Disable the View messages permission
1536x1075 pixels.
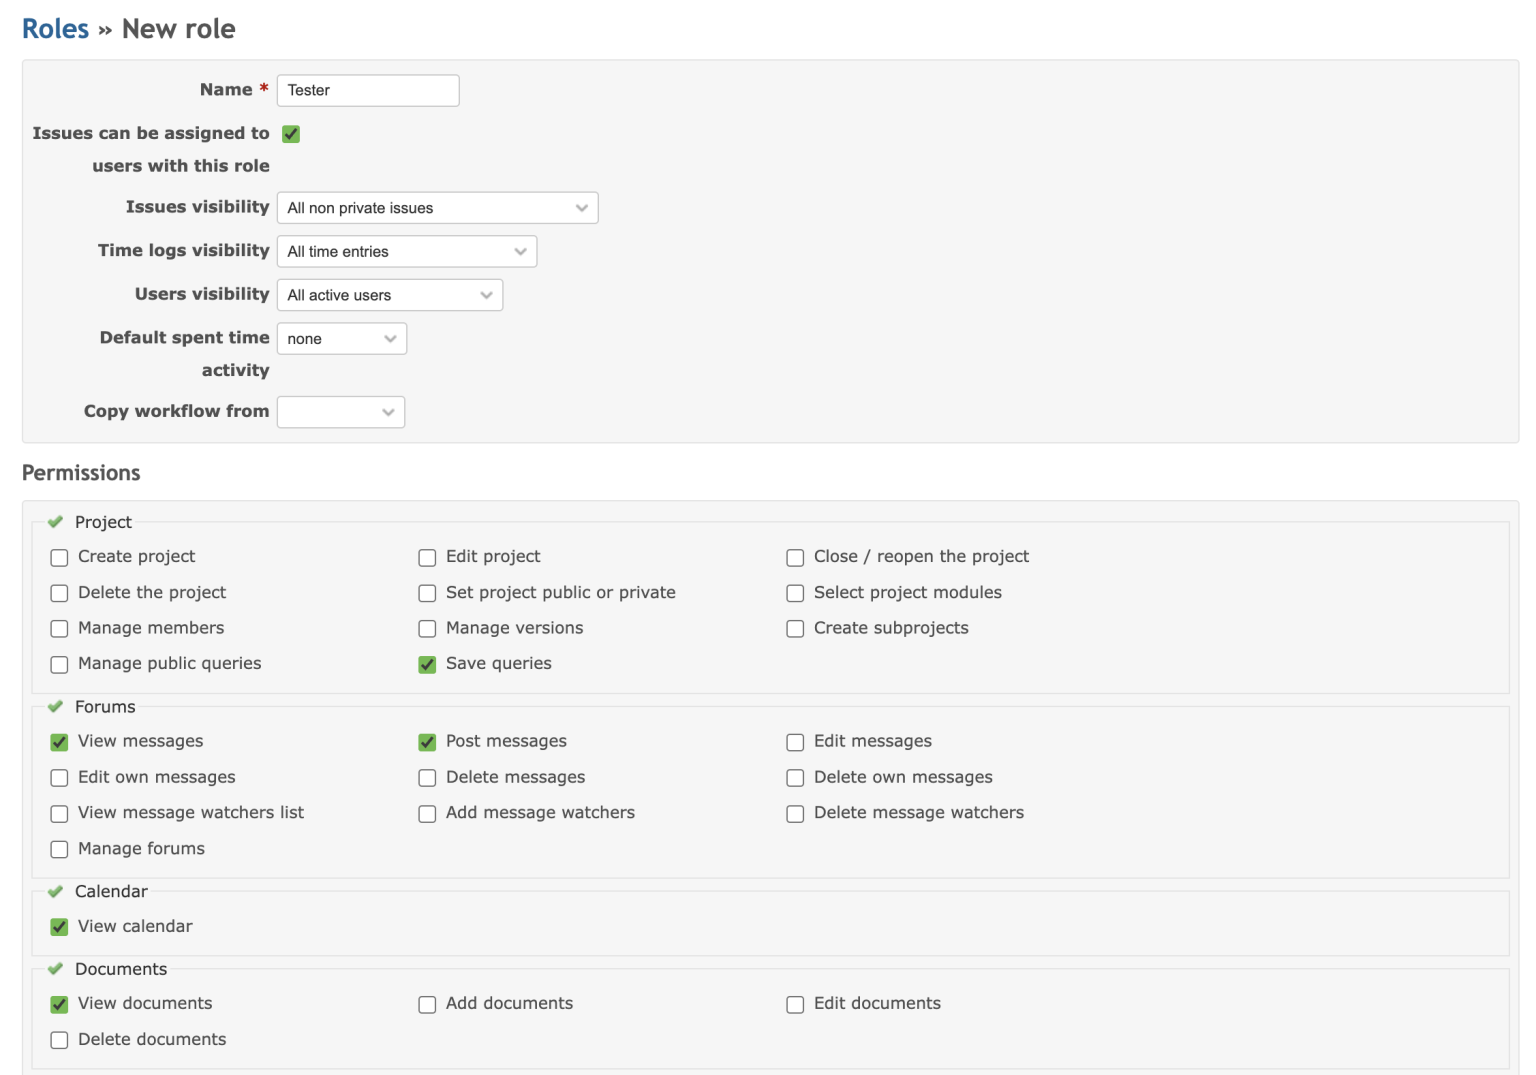point(59,742)
